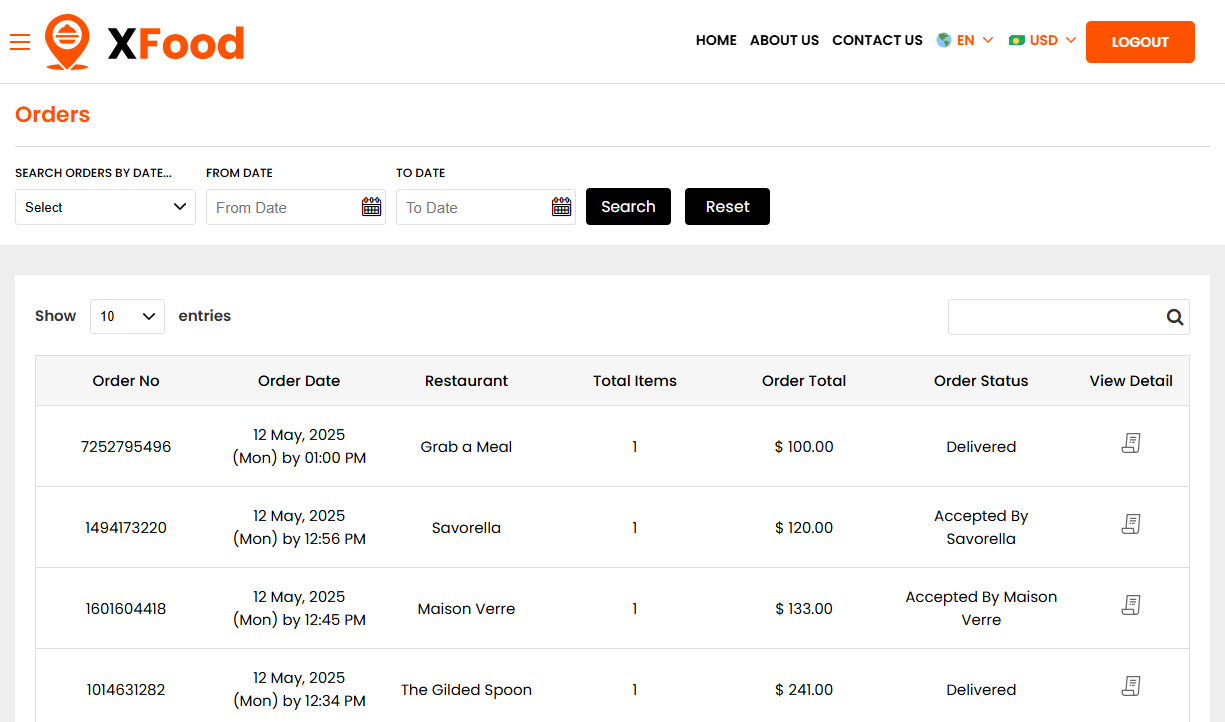Screen dimensions: 1225x722
Task: Reset the order filters
Action: click(x=727, y=206)
